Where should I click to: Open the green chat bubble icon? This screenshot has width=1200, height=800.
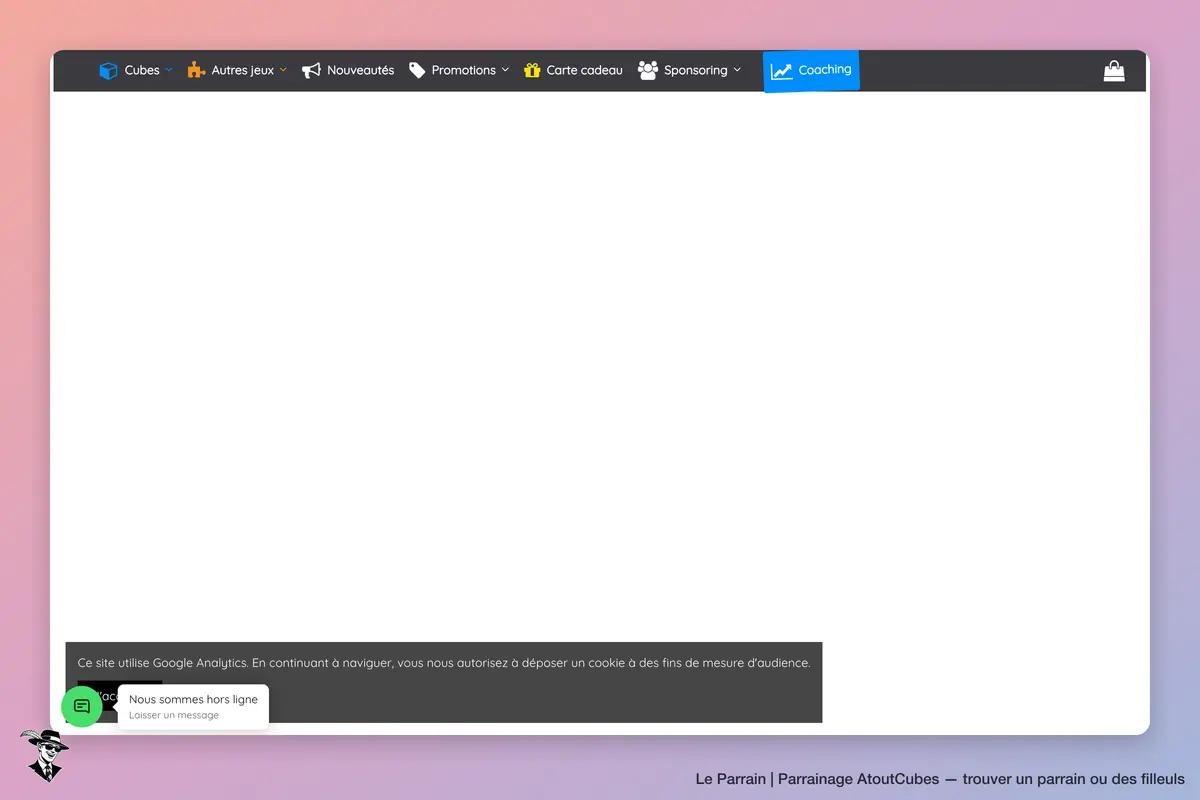coord(82,706)
